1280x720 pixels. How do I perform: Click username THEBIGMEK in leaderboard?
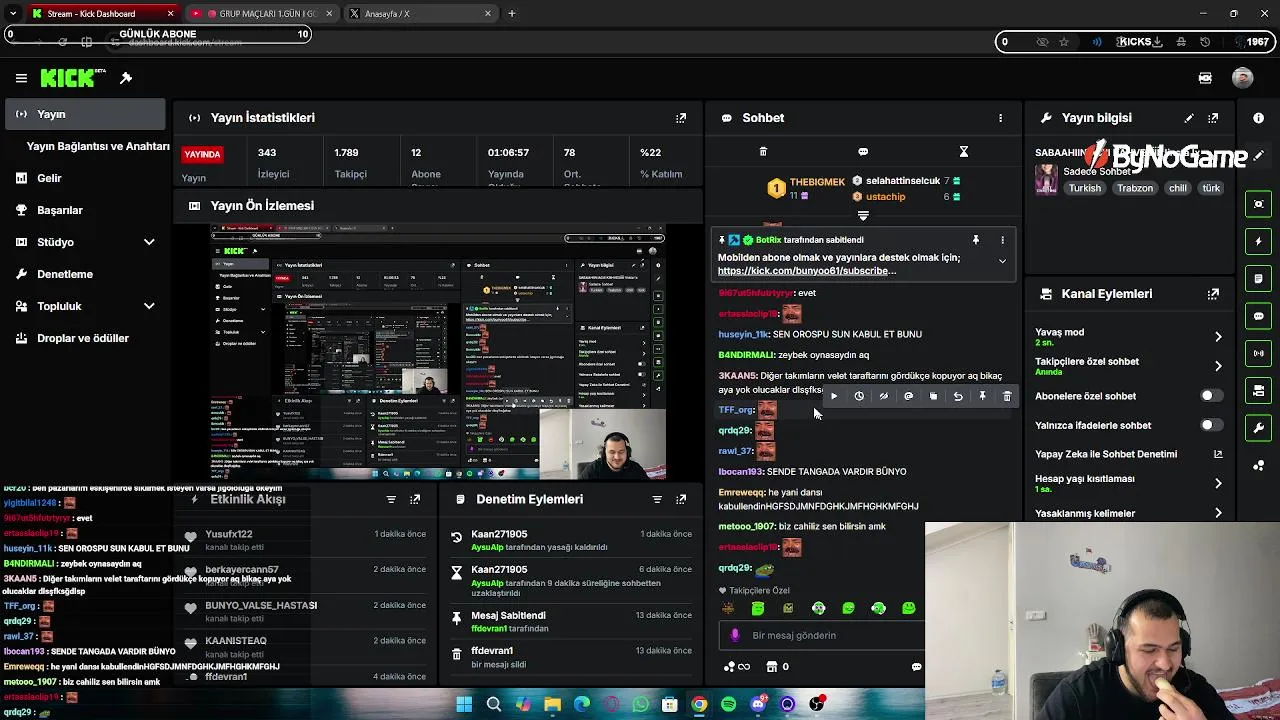pyautogui.click(x=817, y=182)
